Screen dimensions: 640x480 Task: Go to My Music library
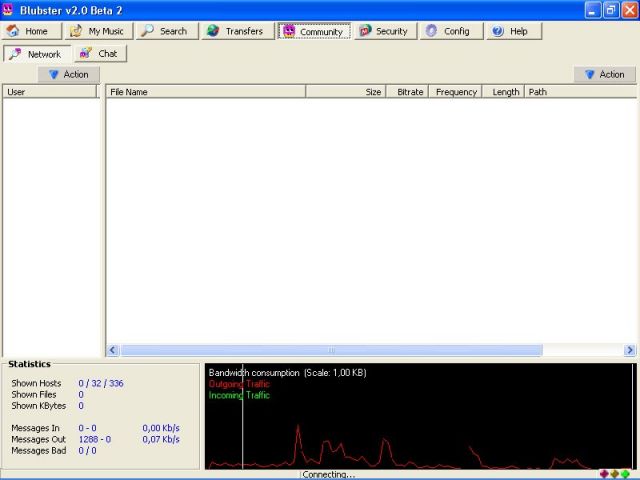pos(96,31)
